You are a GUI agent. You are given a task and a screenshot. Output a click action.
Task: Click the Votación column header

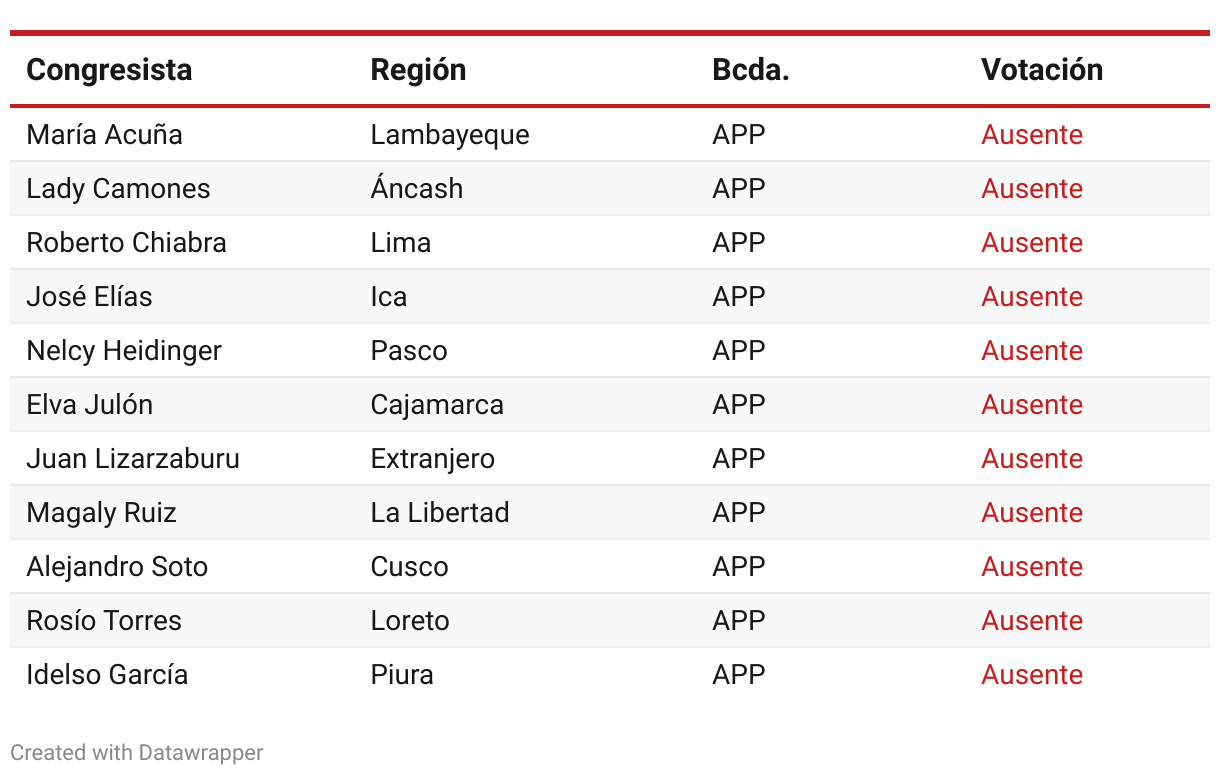[1042, 70]
